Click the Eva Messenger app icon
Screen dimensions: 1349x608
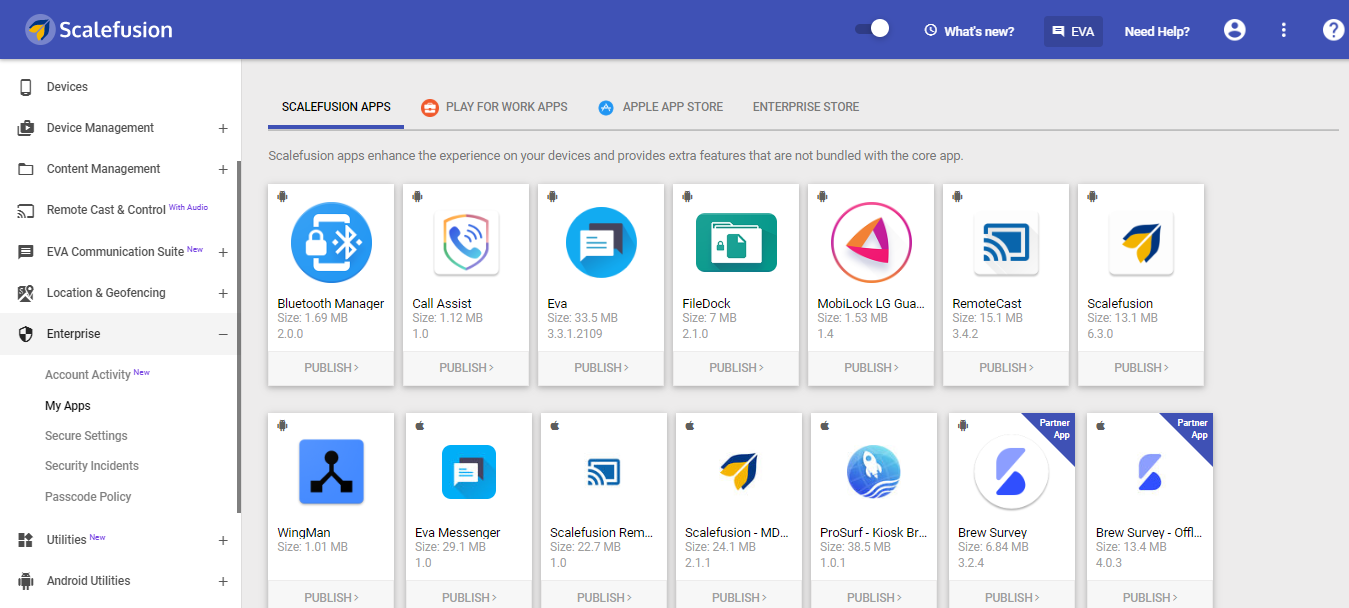click(469, 472)
